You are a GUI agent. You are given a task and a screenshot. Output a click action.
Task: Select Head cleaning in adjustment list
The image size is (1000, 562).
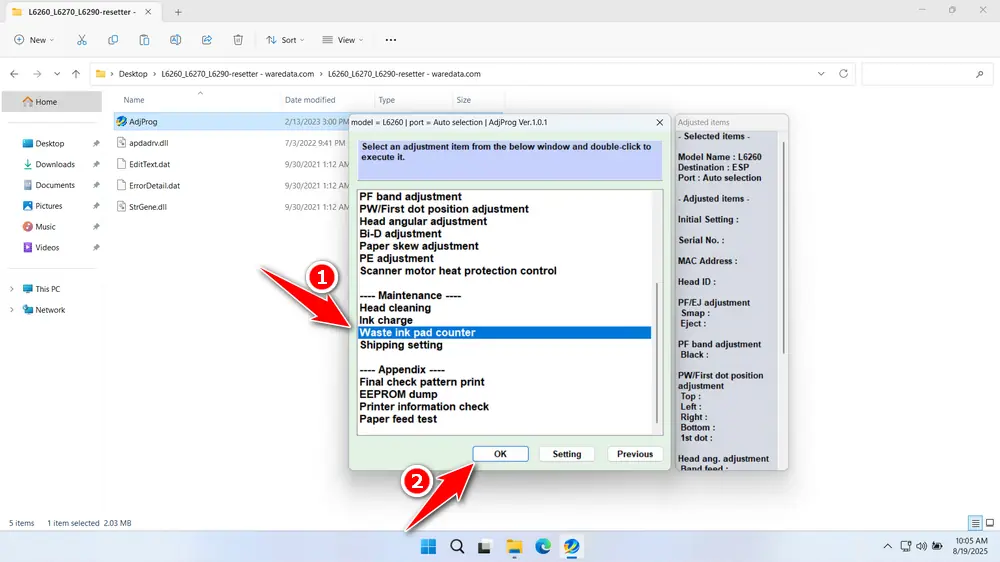coord(395,308)
